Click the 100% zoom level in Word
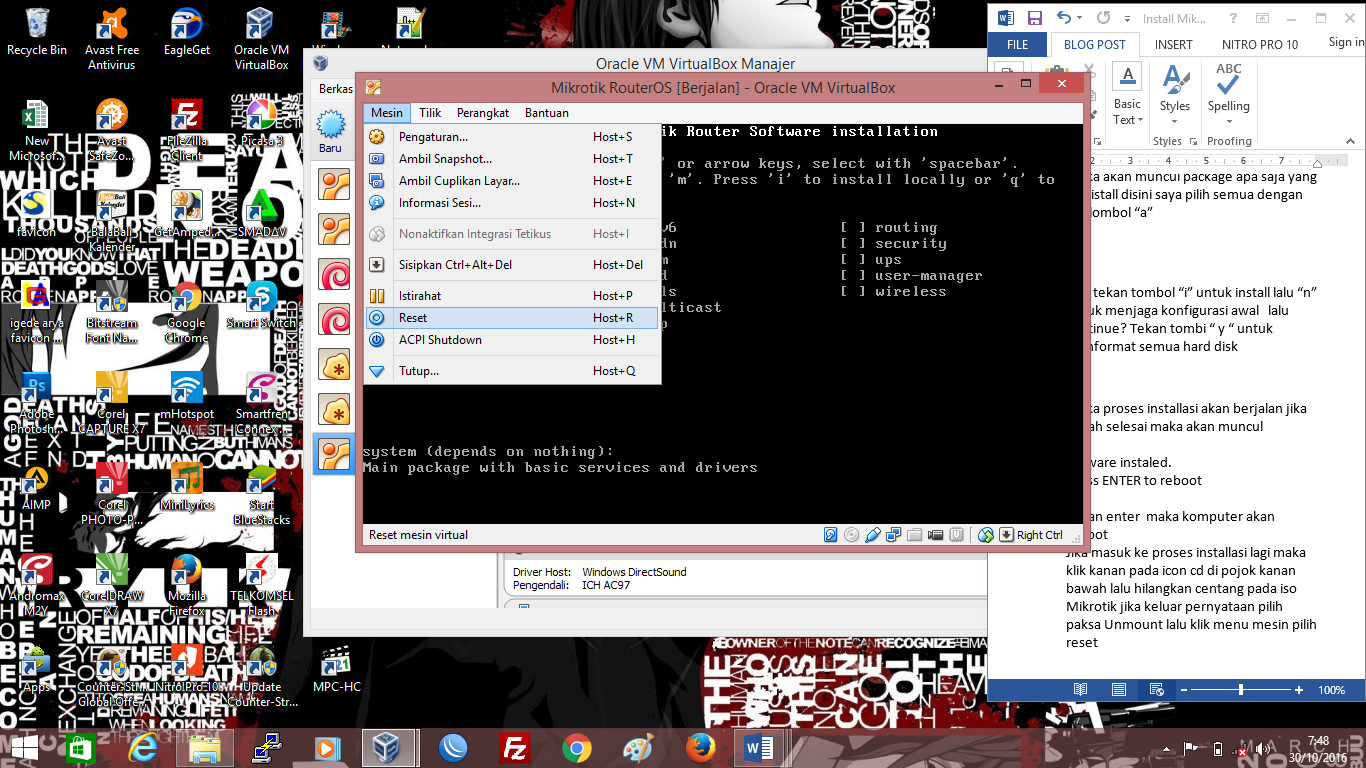This screenshot has width=1366, height=768. click(x=1331, y=690)
